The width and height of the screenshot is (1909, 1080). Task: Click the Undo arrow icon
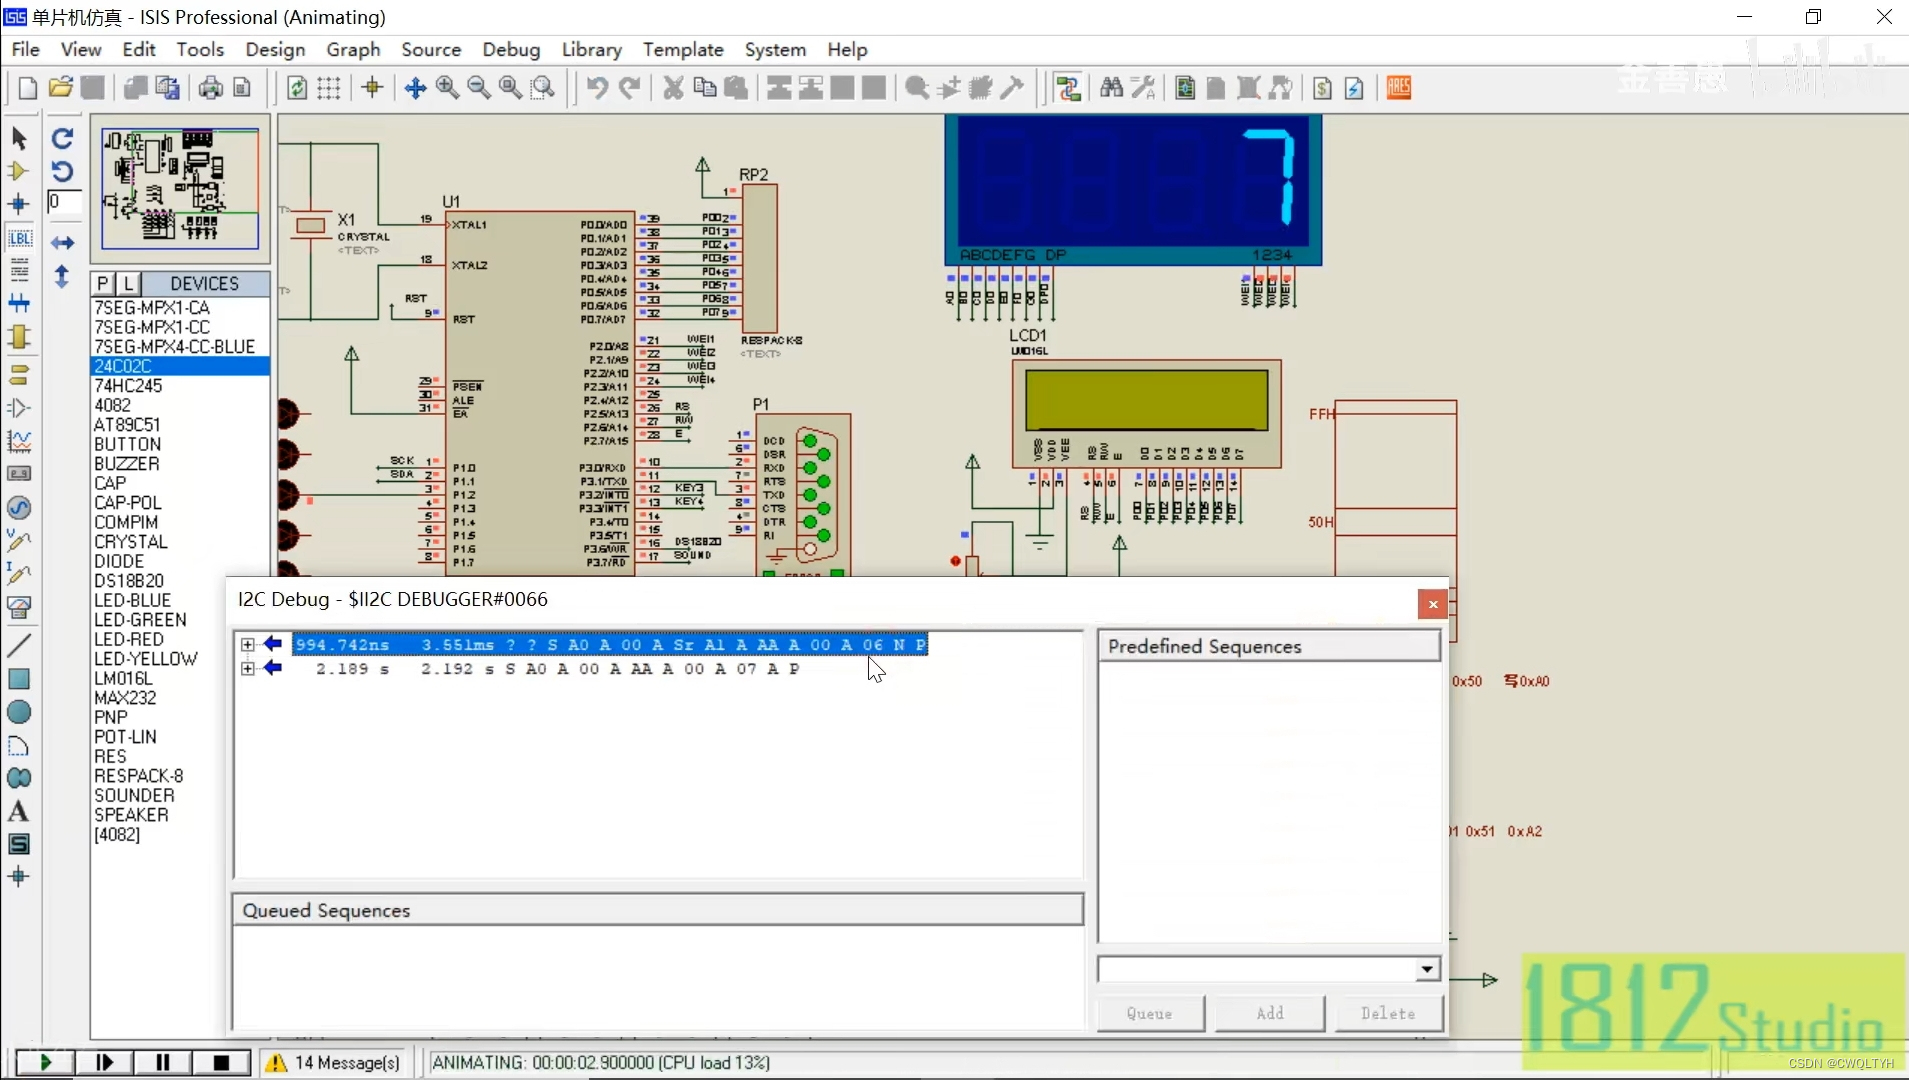[597, 88]
